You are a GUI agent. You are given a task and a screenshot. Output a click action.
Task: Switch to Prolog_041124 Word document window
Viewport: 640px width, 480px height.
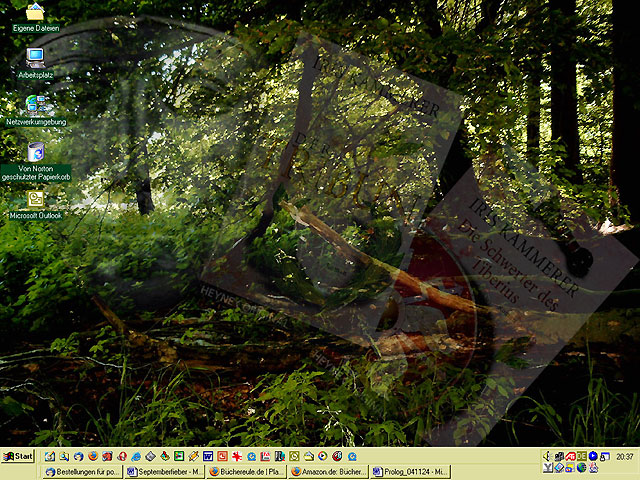coord(411,471)
